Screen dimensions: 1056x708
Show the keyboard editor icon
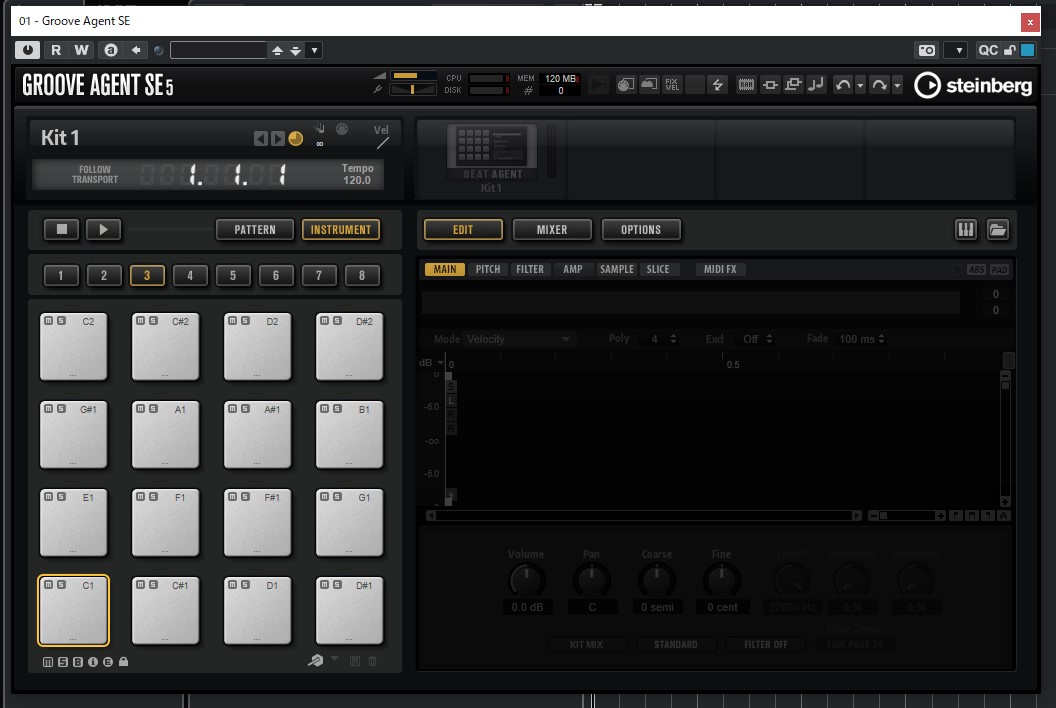tap(966, 230)
